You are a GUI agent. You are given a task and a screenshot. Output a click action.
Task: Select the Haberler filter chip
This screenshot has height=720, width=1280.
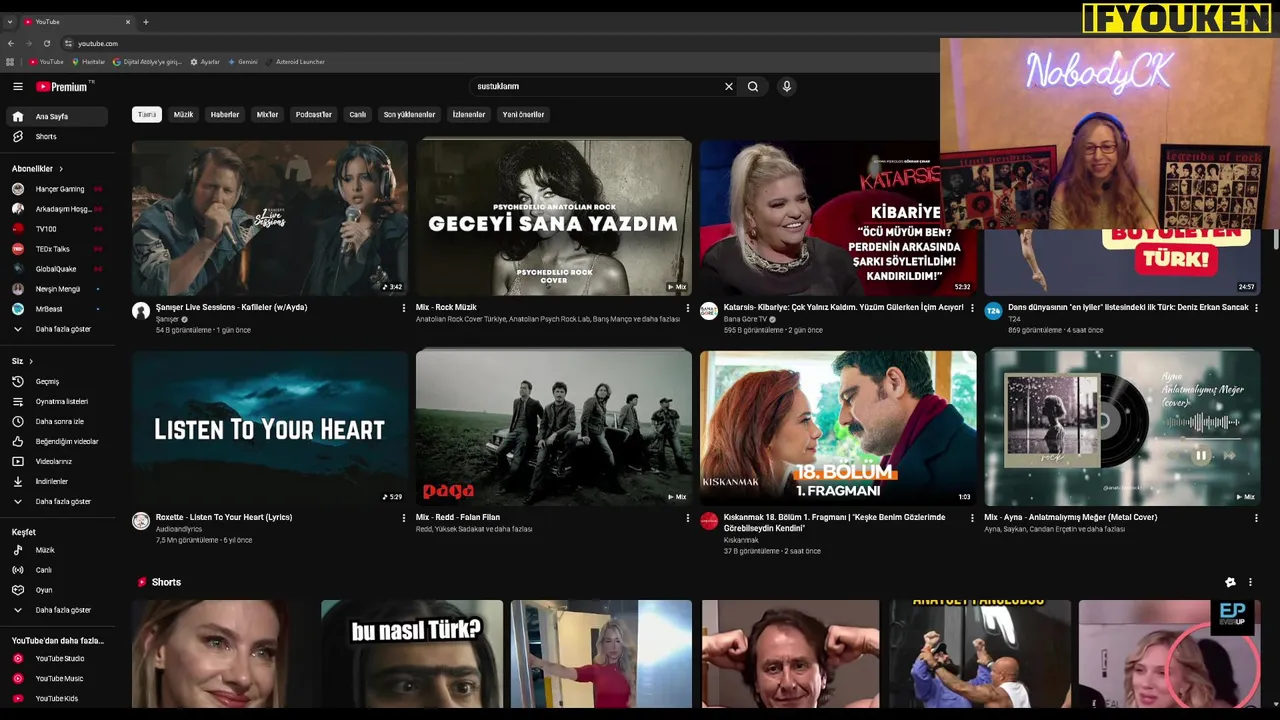tap(225, 114)
